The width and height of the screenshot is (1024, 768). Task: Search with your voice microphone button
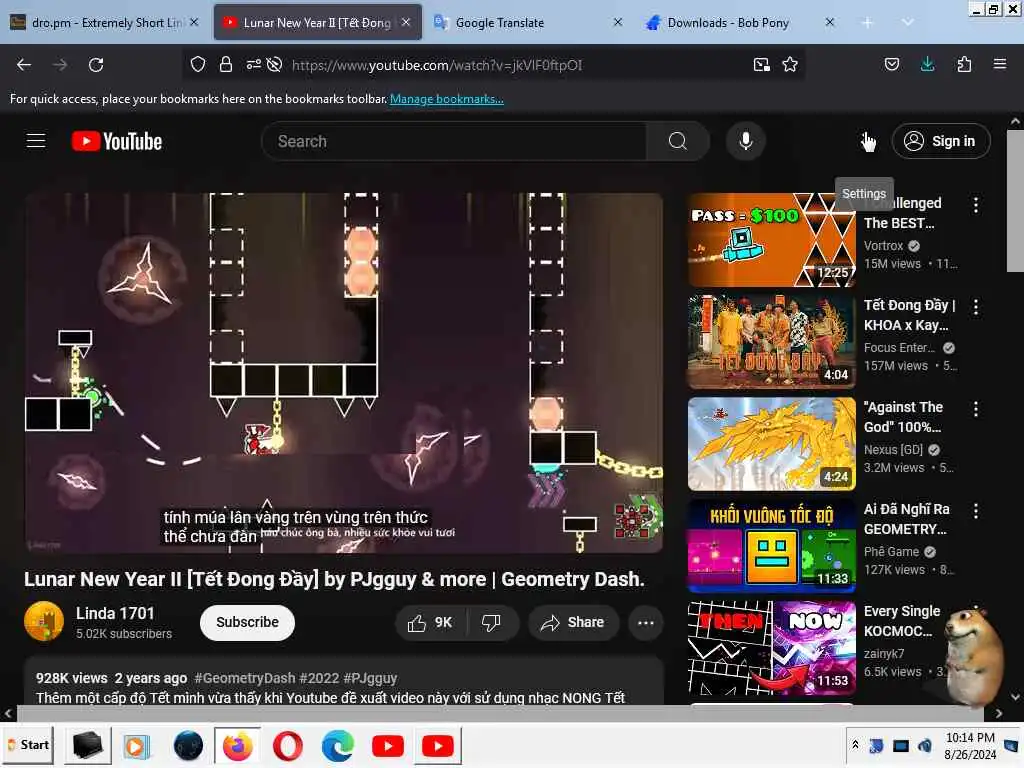(x=746, y=141)
